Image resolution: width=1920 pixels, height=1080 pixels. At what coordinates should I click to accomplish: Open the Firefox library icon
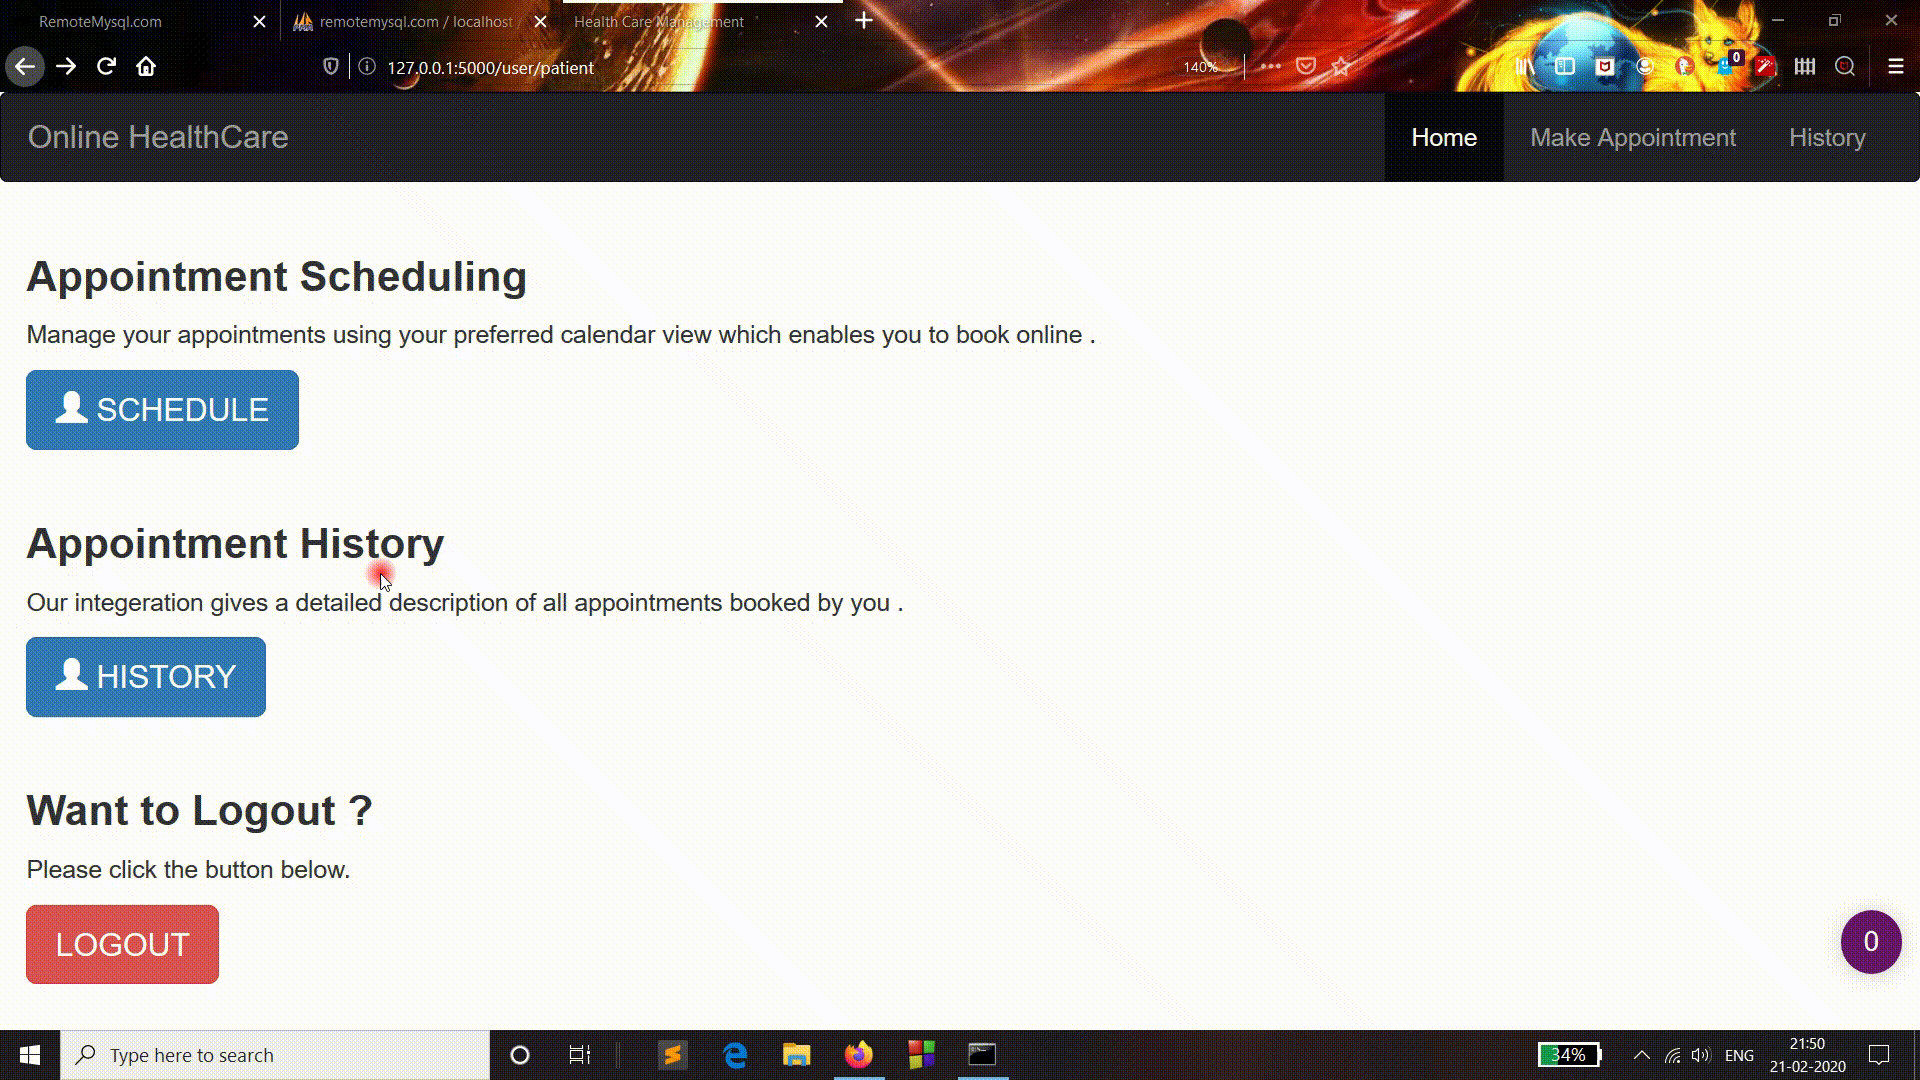pos(1524,67)
